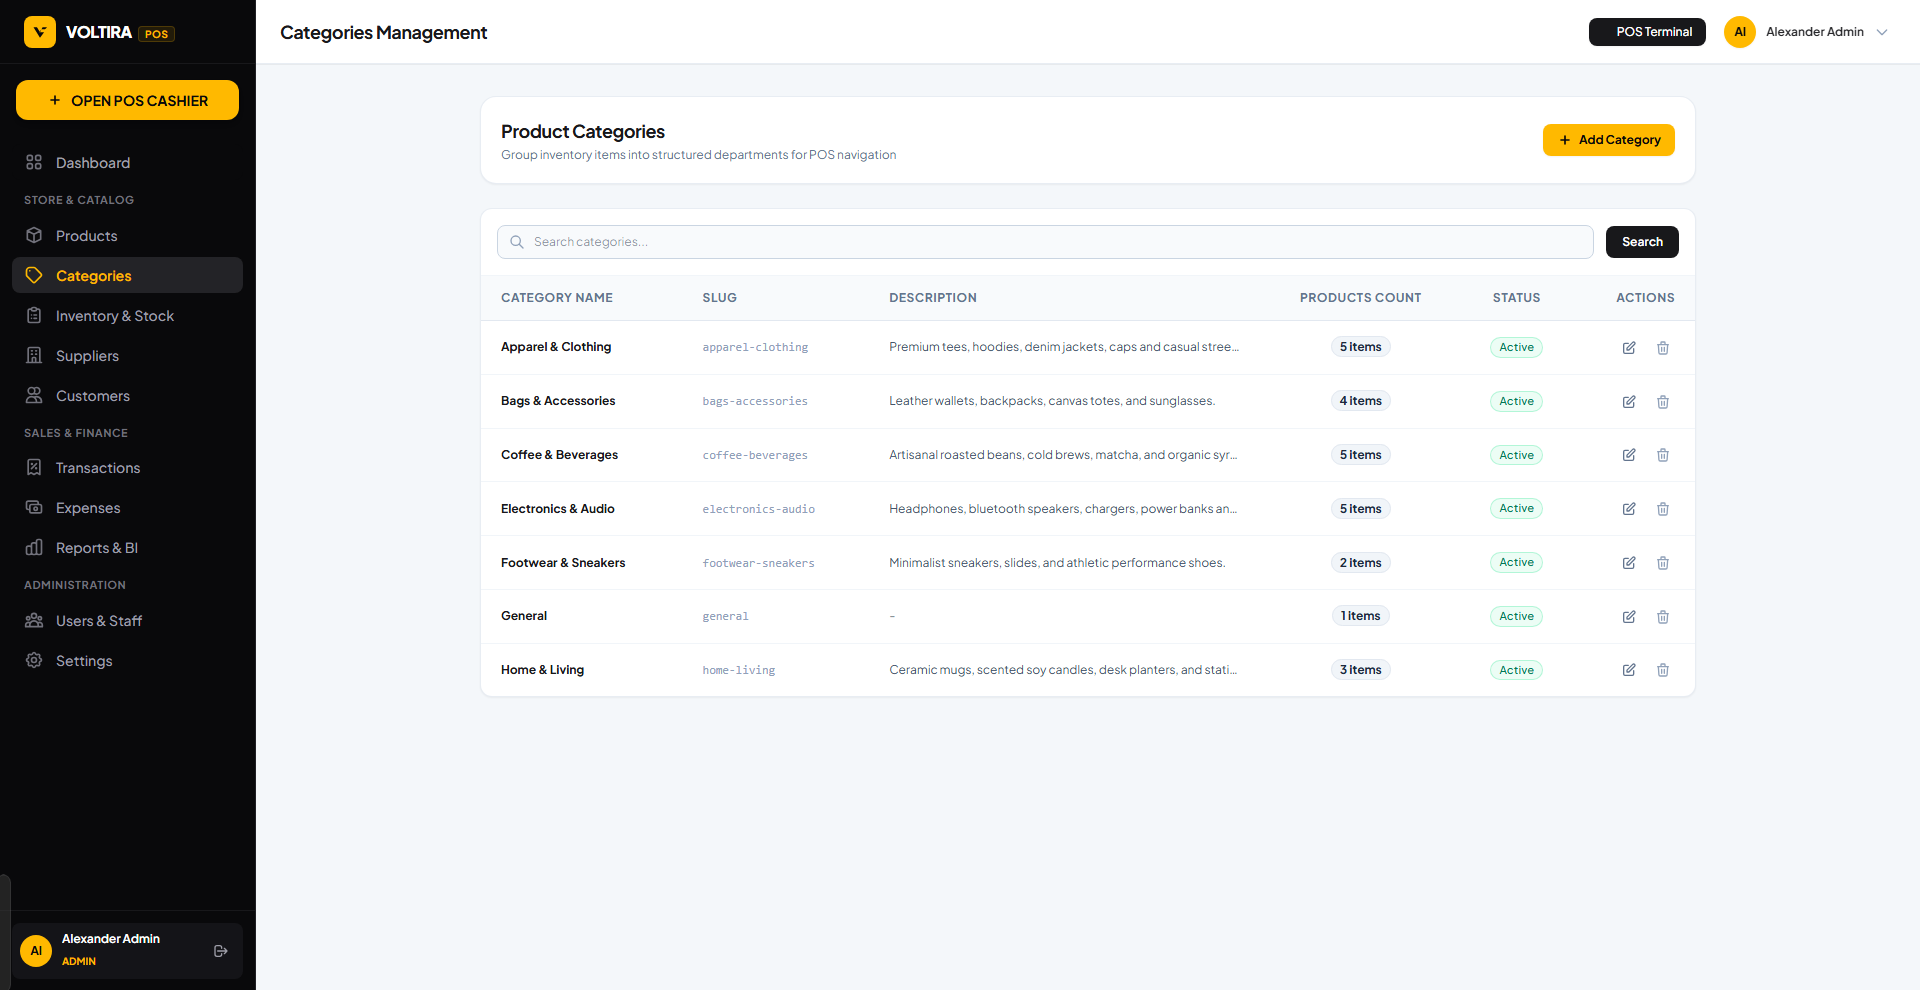The image size is (1920, 990).
Task: Open edit for Home & Living
Action: (1629, 670)
